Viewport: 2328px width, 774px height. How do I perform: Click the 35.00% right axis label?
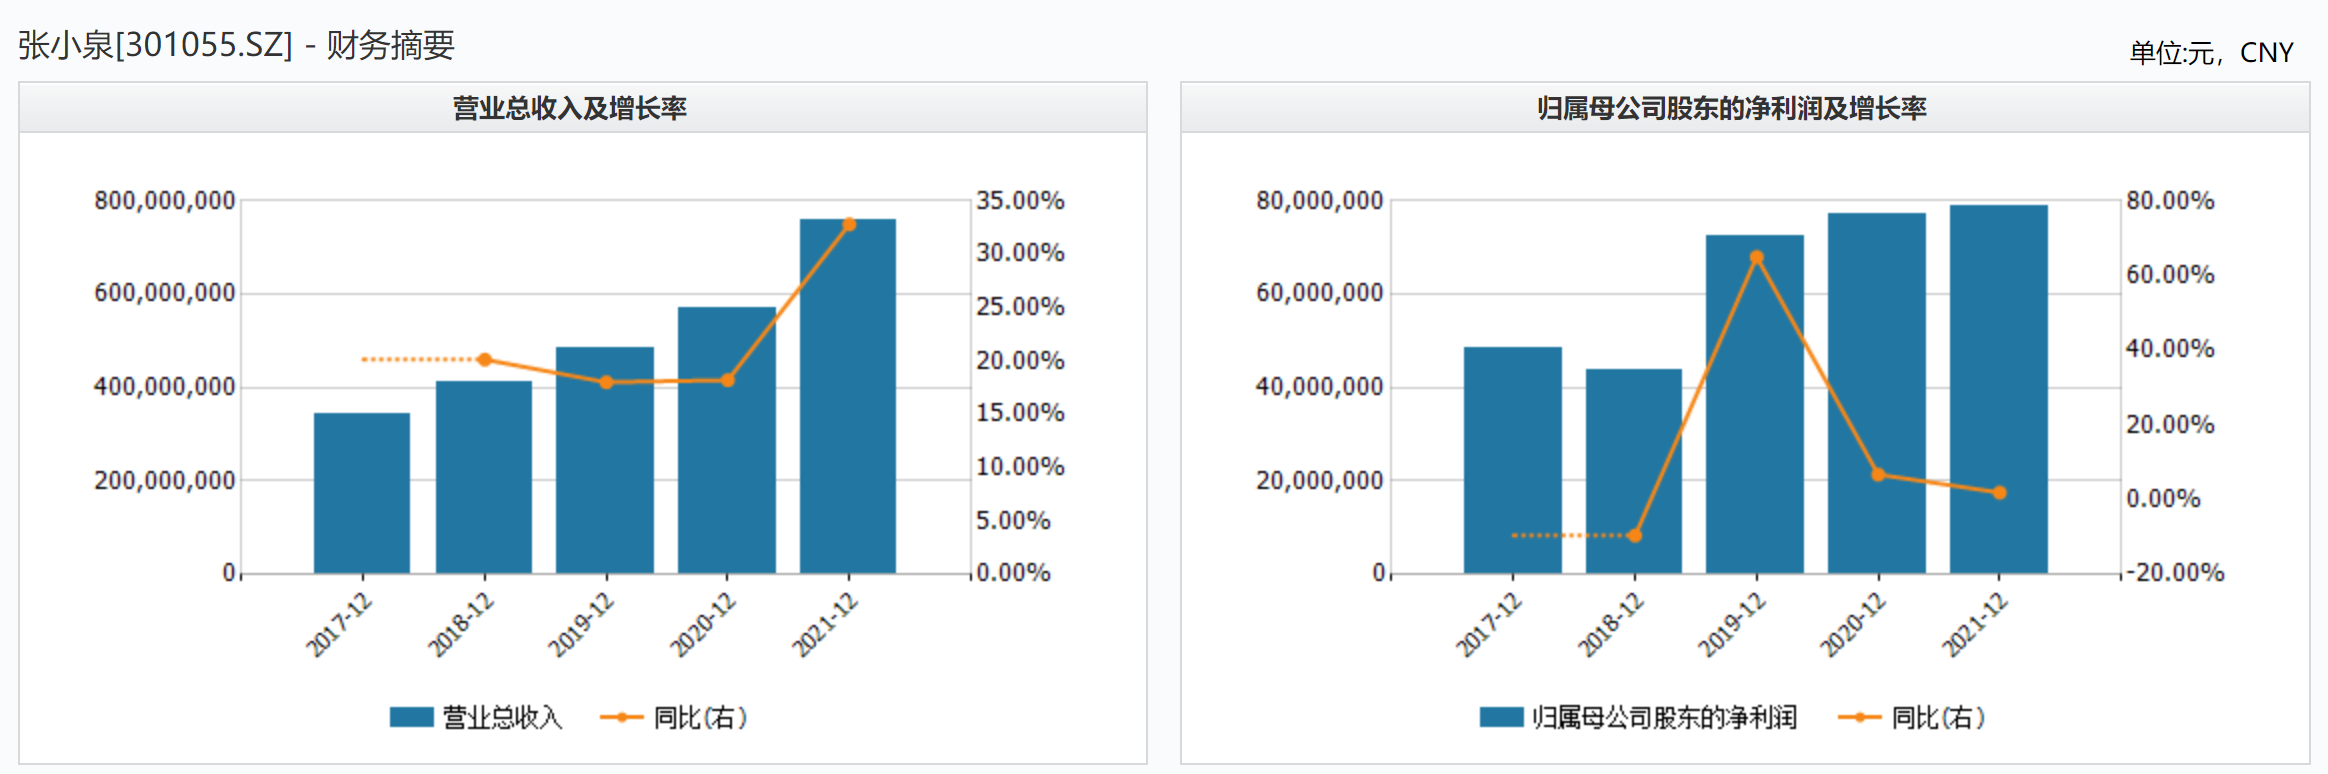(1020, 200)
